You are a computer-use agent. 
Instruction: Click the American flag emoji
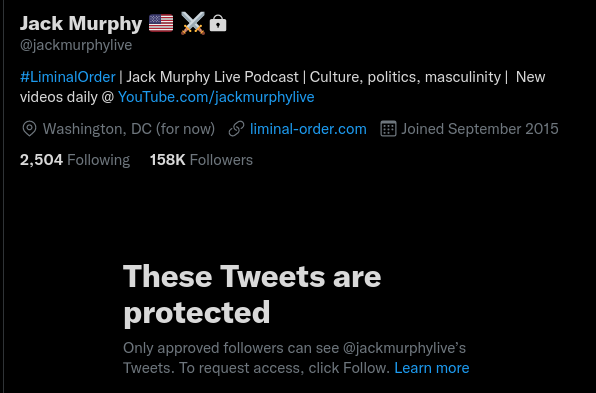(161, 23)
